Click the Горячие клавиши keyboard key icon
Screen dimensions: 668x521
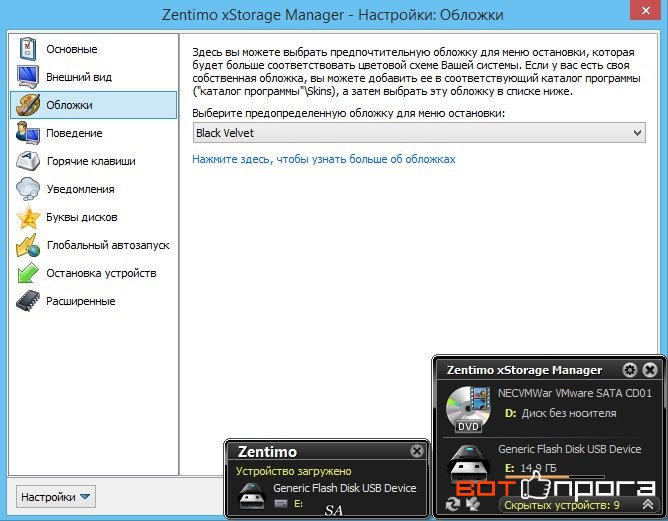point(28,161)
